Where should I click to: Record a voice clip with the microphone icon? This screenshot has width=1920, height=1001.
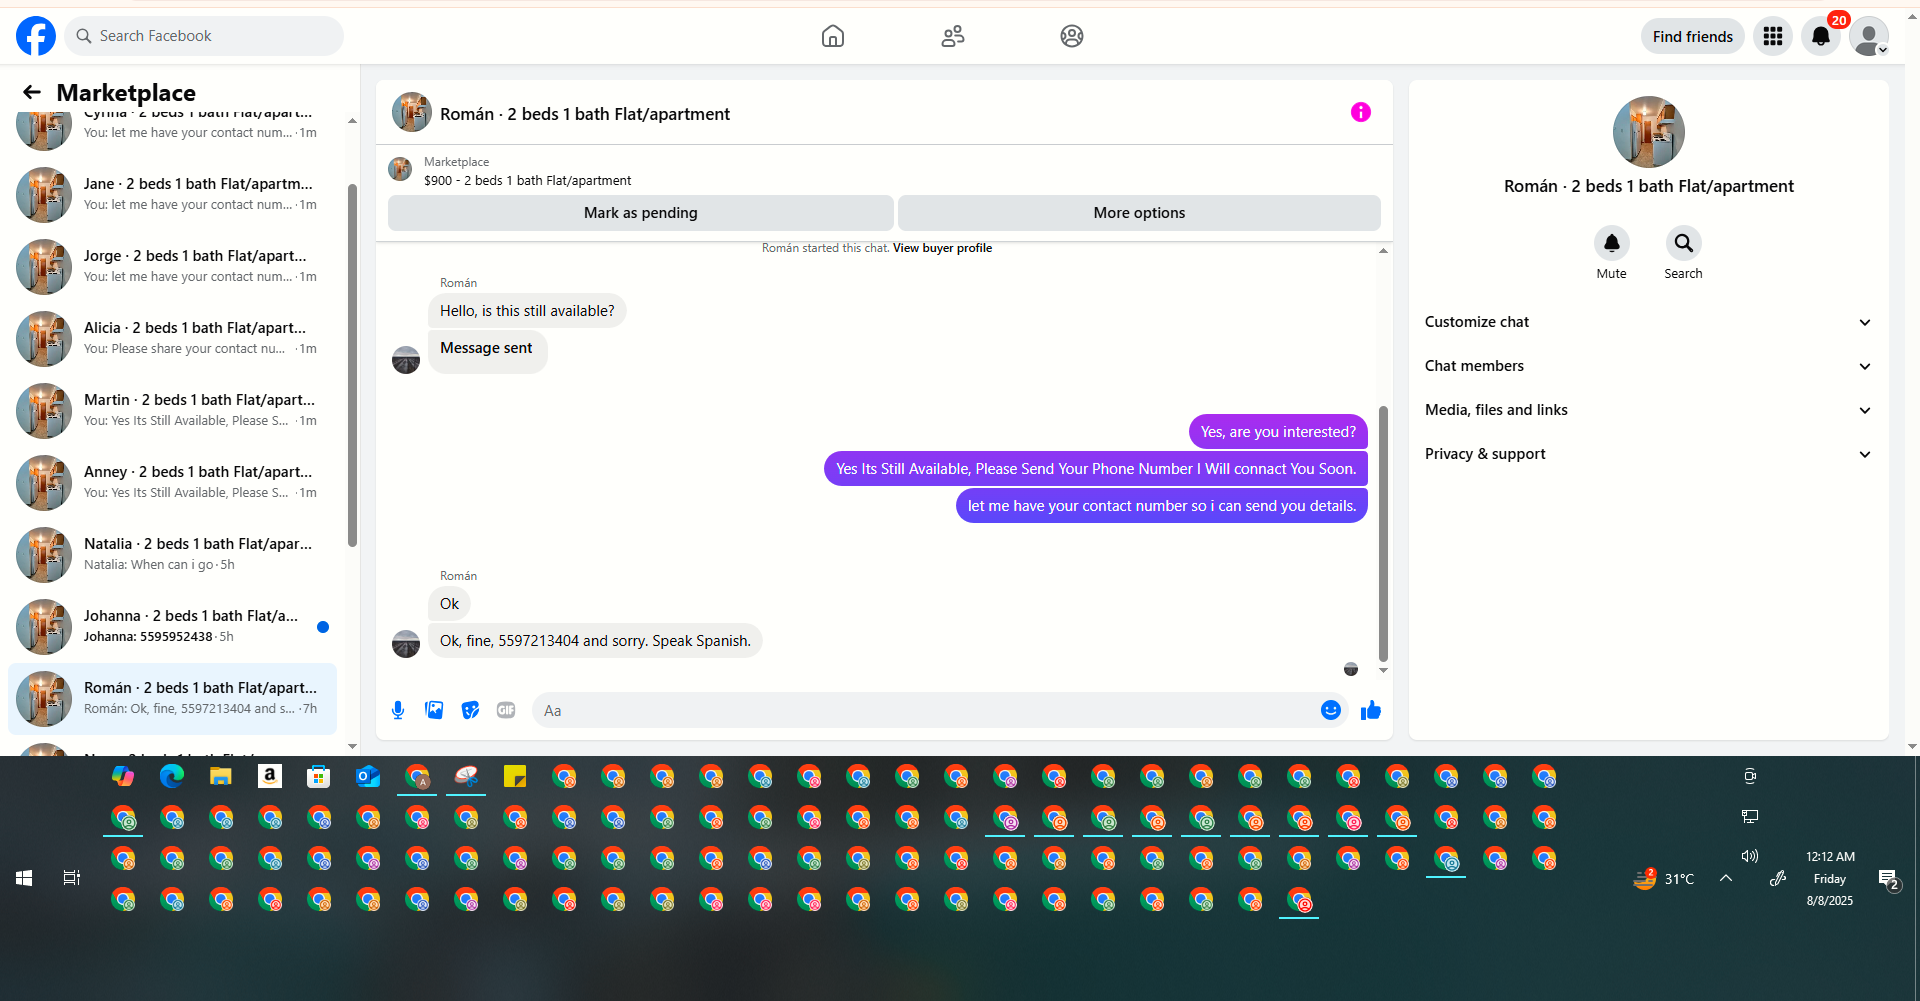(398, 710)
